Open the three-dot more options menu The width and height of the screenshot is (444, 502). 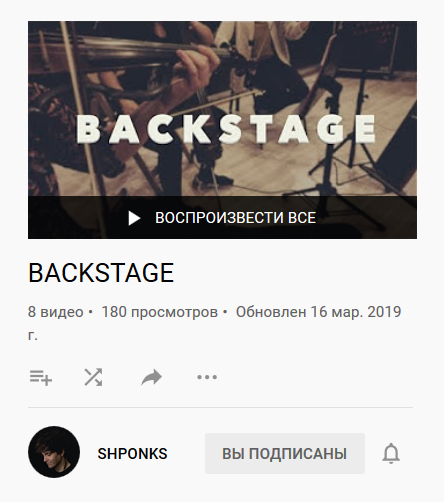207,377
